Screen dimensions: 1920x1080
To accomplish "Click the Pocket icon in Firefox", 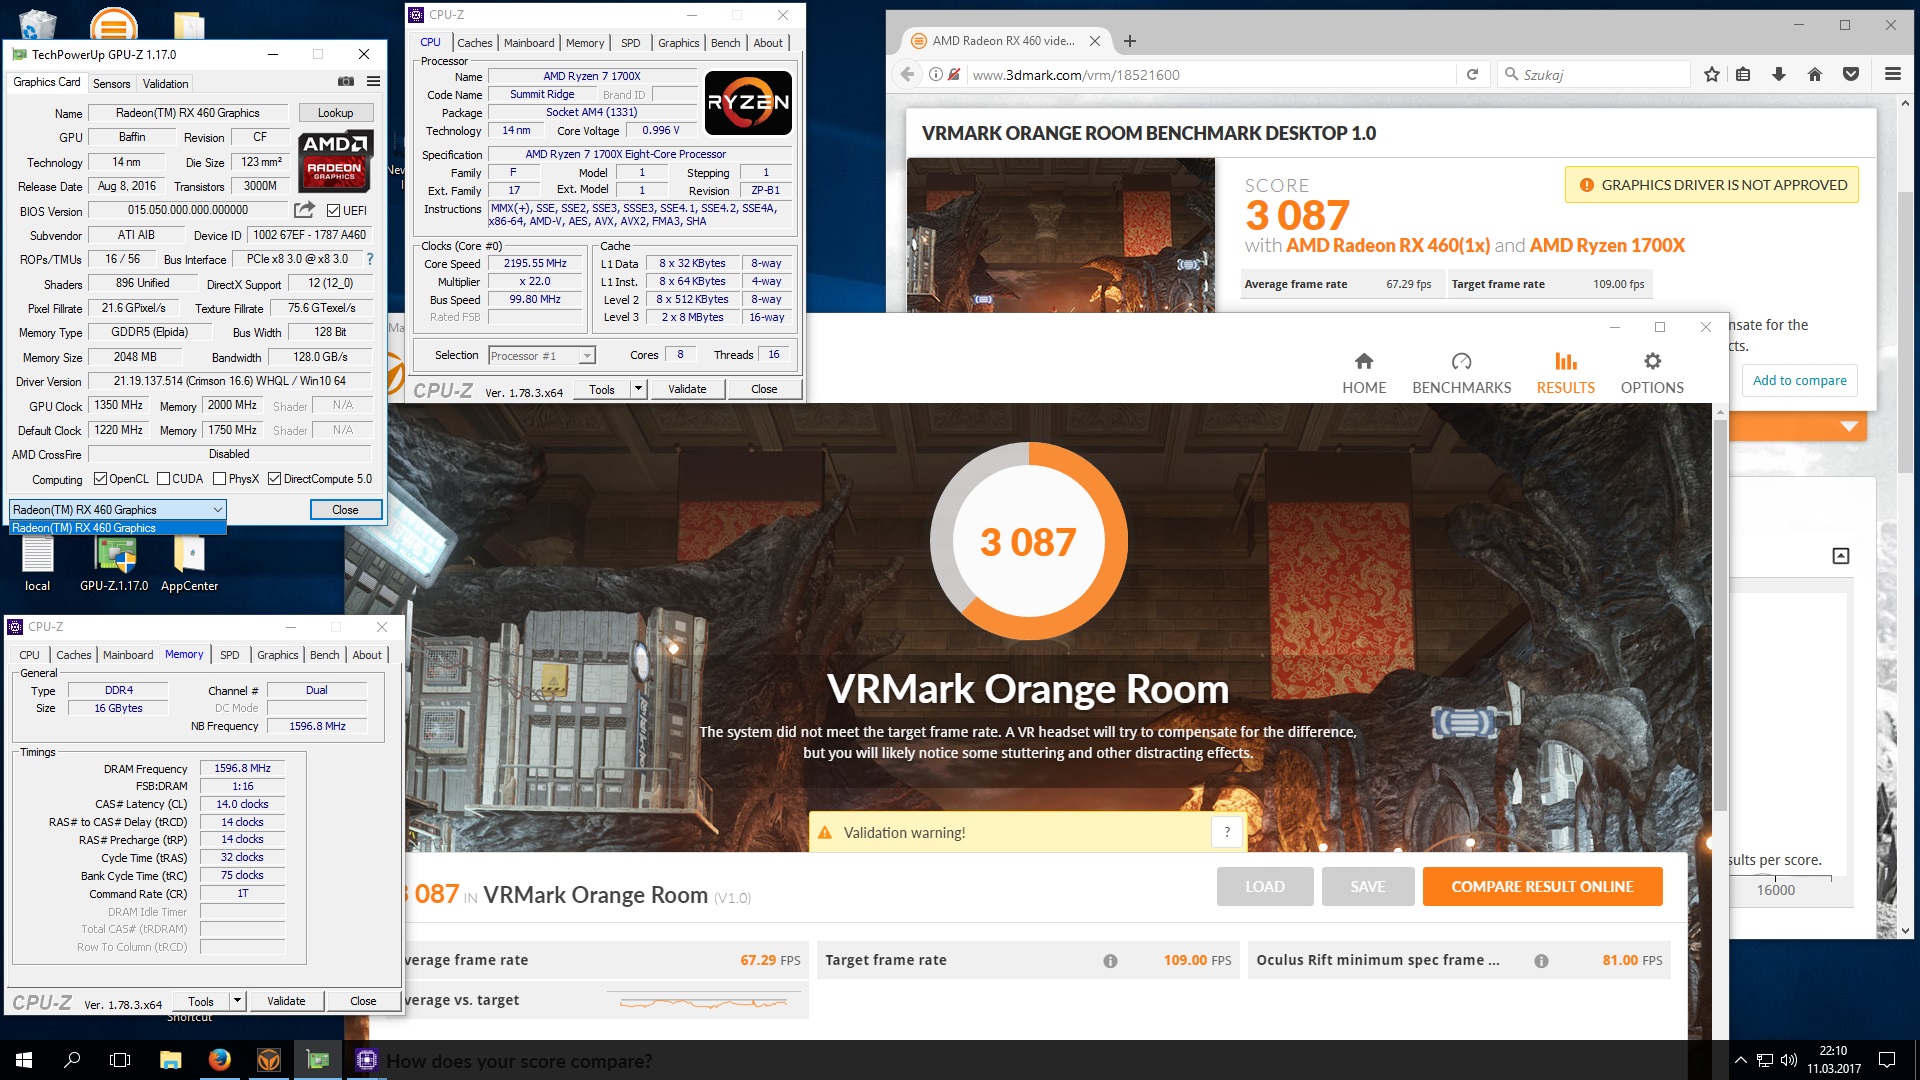I will (x=1851, y=74).
